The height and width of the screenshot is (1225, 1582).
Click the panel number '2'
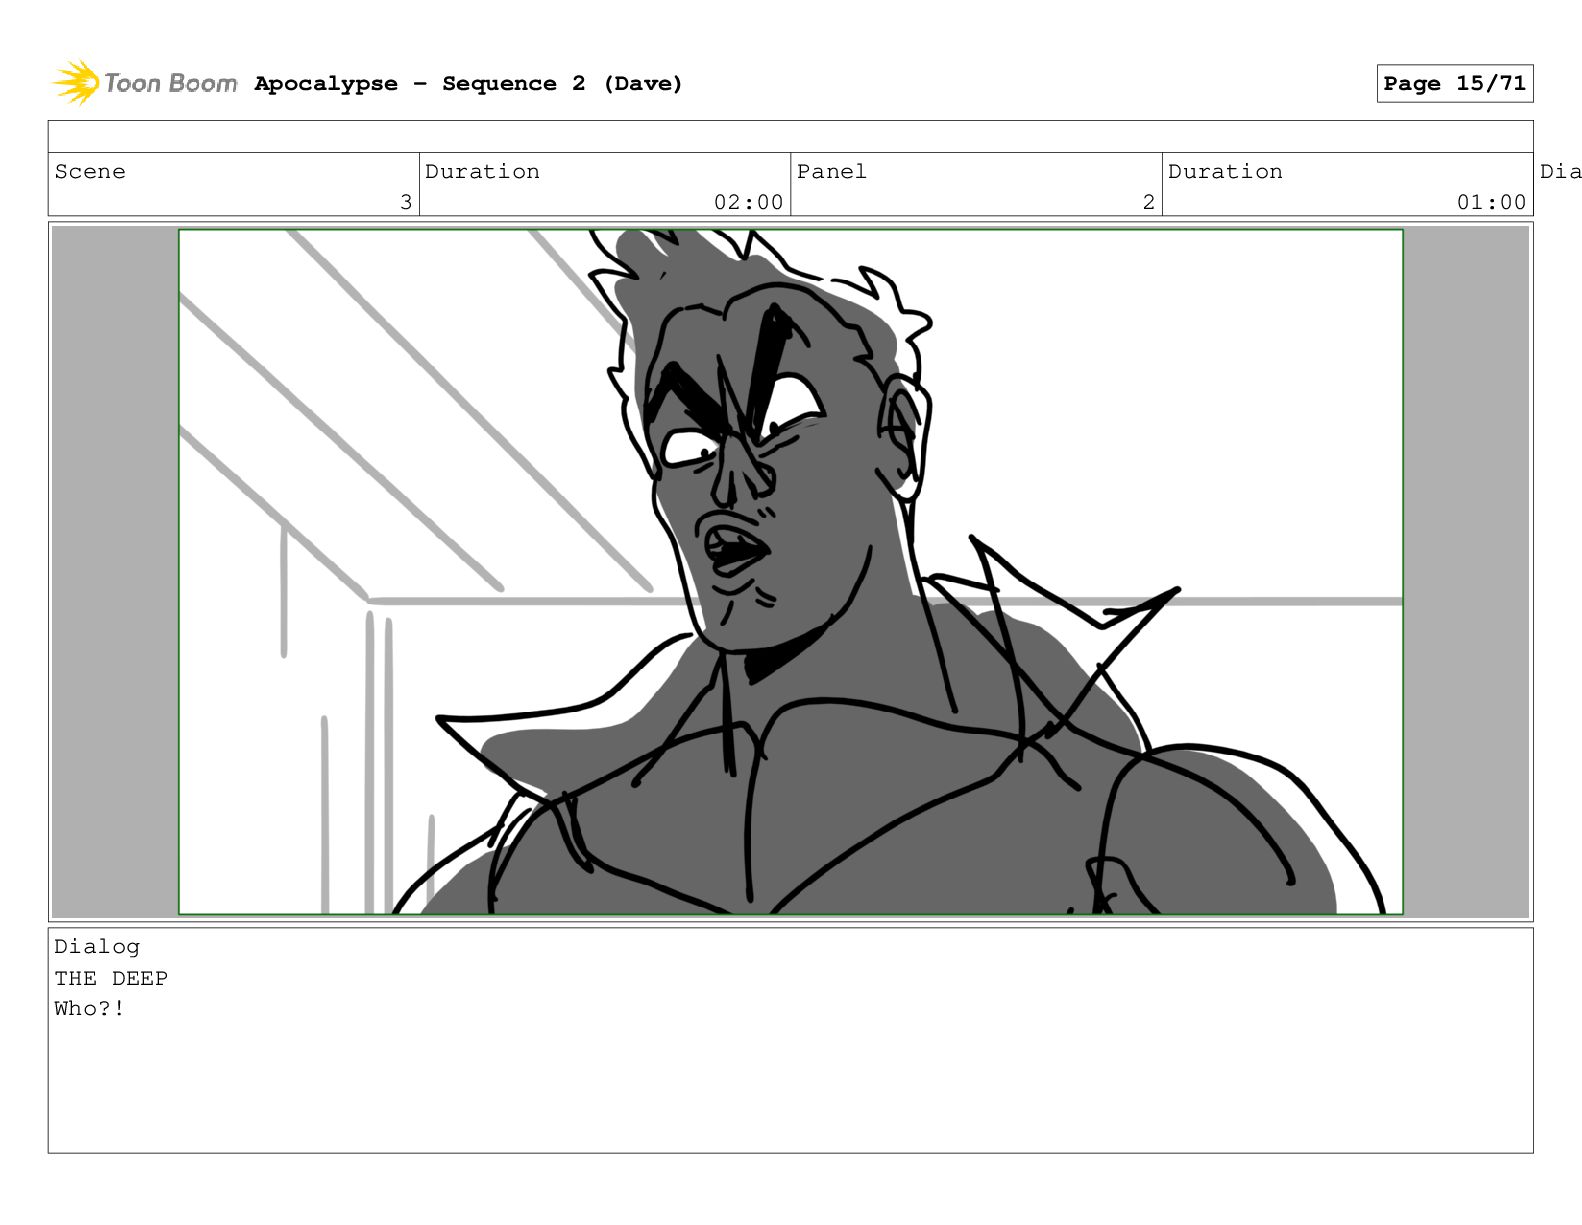pos(1149,202)
